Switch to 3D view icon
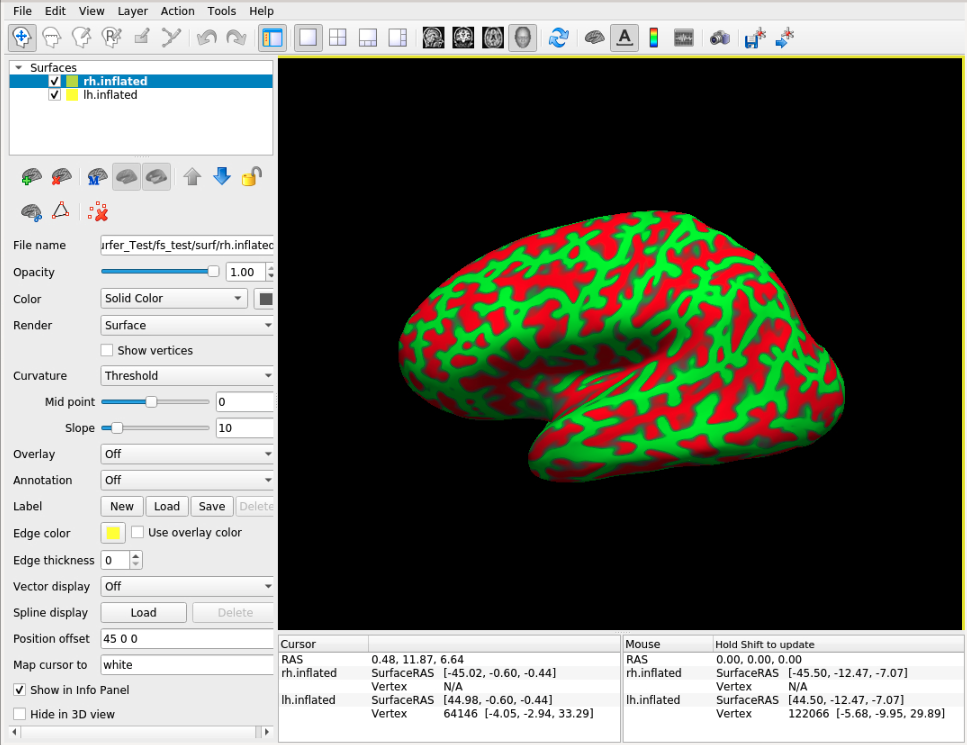This screenshot has width=967, height=745. point(522,38)
